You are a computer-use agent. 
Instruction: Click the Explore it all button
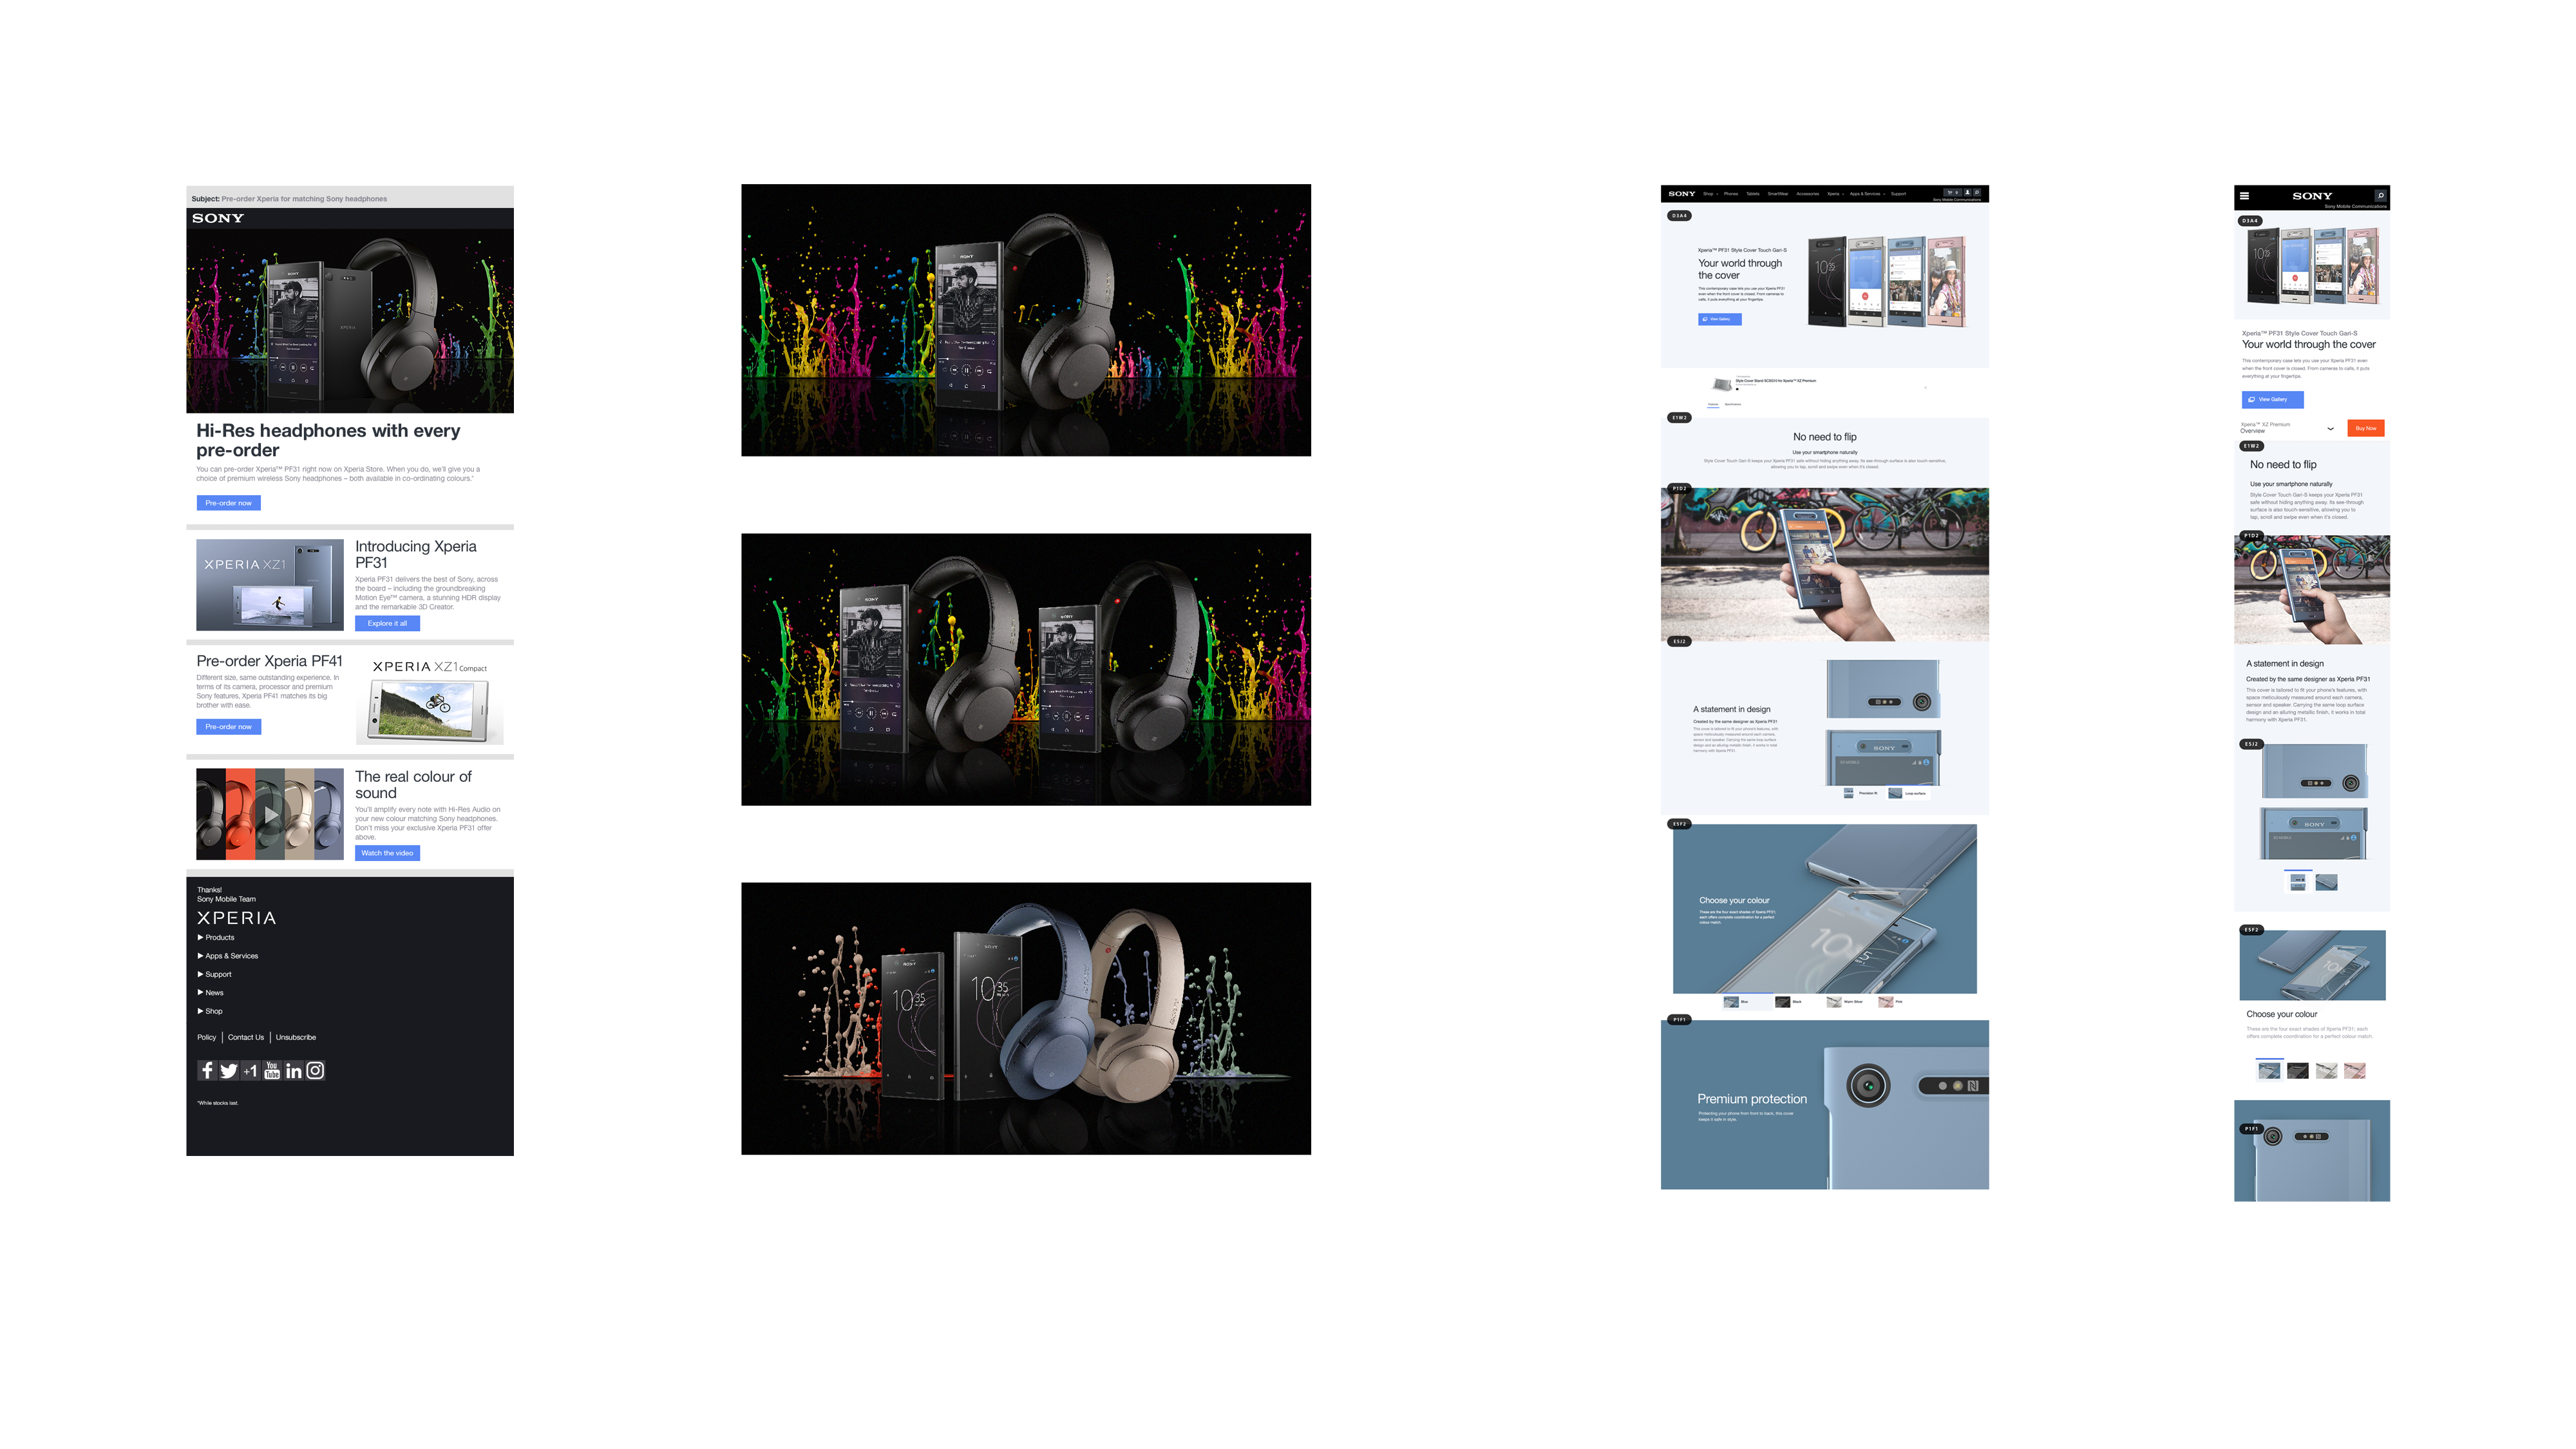point(387,623)
